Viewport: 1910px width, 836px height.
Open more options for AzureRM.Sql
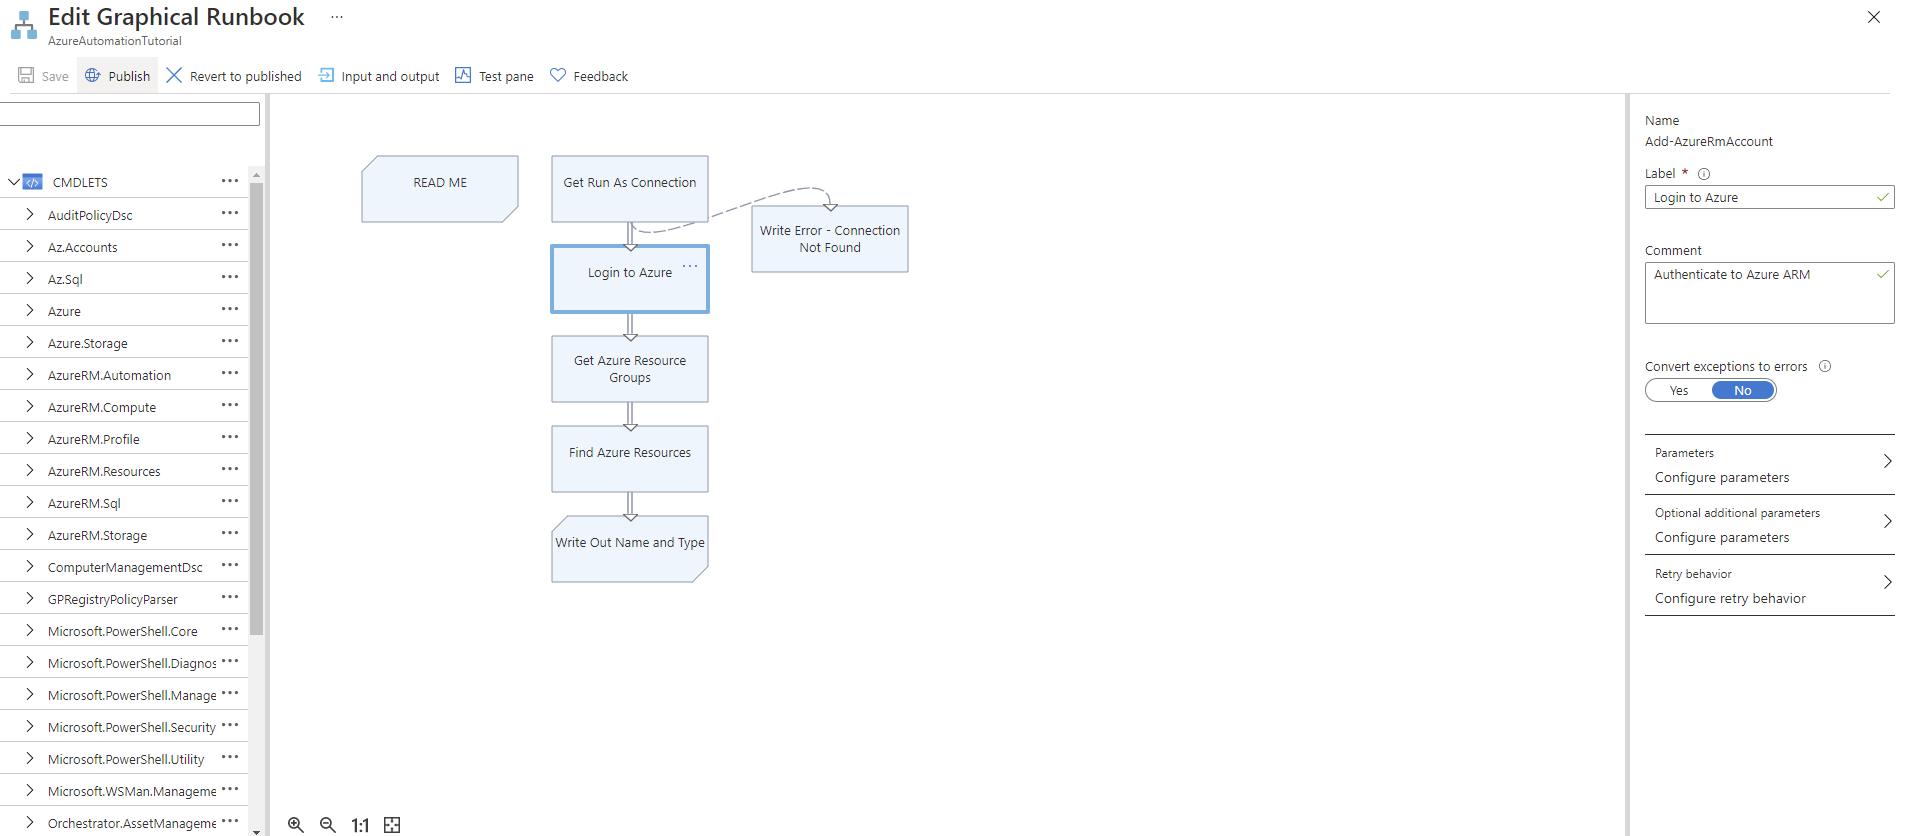230,501
